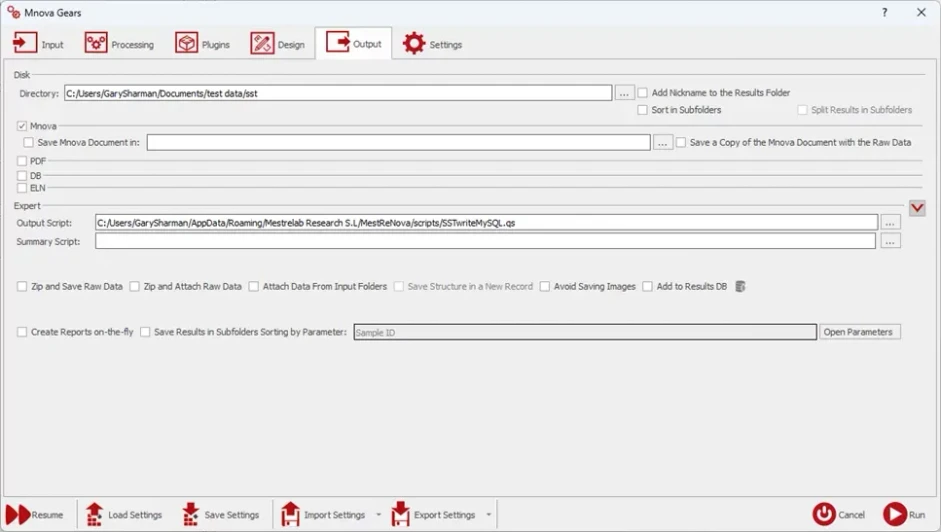
Task: Enable Add Nickname to the Results Folder
Action: [x=642, y=92]
